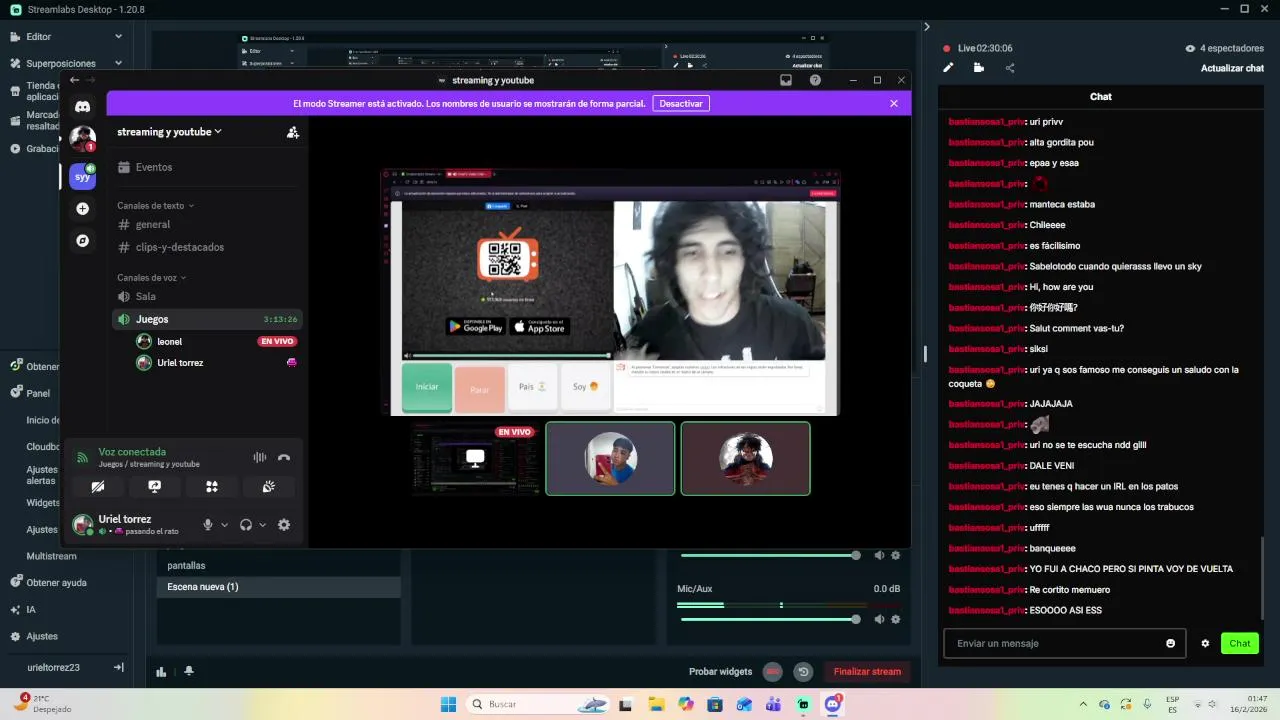
Task: Open Discord inbox icon in title bar
Action: tap(786, 80)
